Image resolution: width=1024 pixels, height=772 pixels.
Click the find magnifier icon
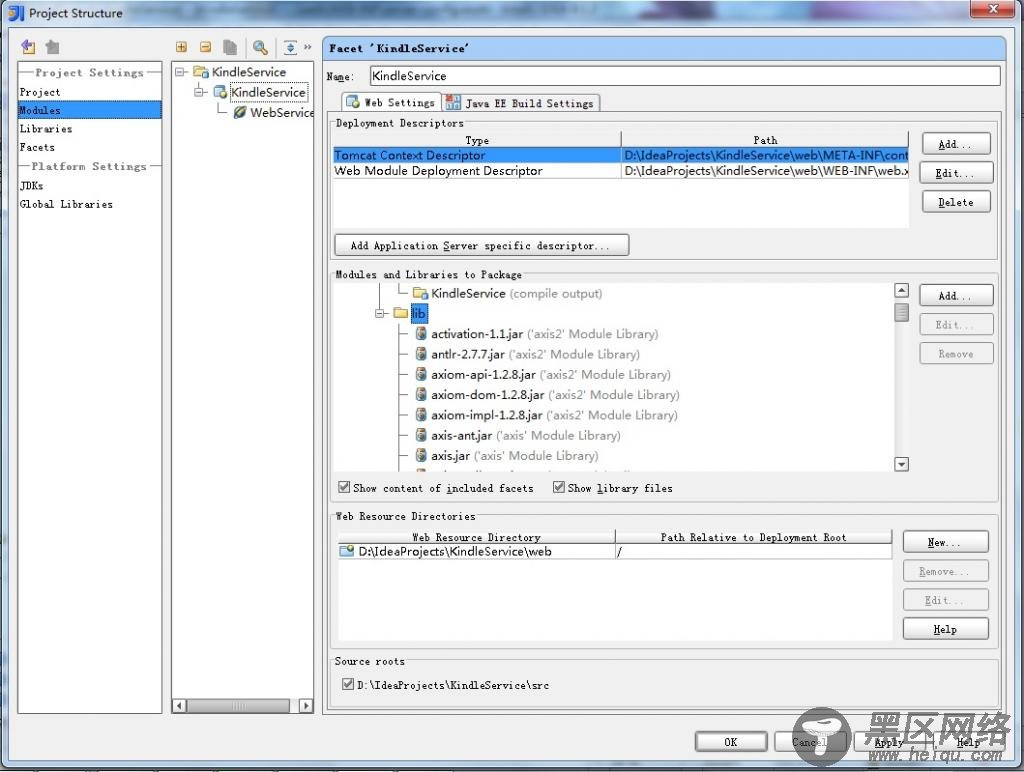pyautogui.click(x=260, y=47)
